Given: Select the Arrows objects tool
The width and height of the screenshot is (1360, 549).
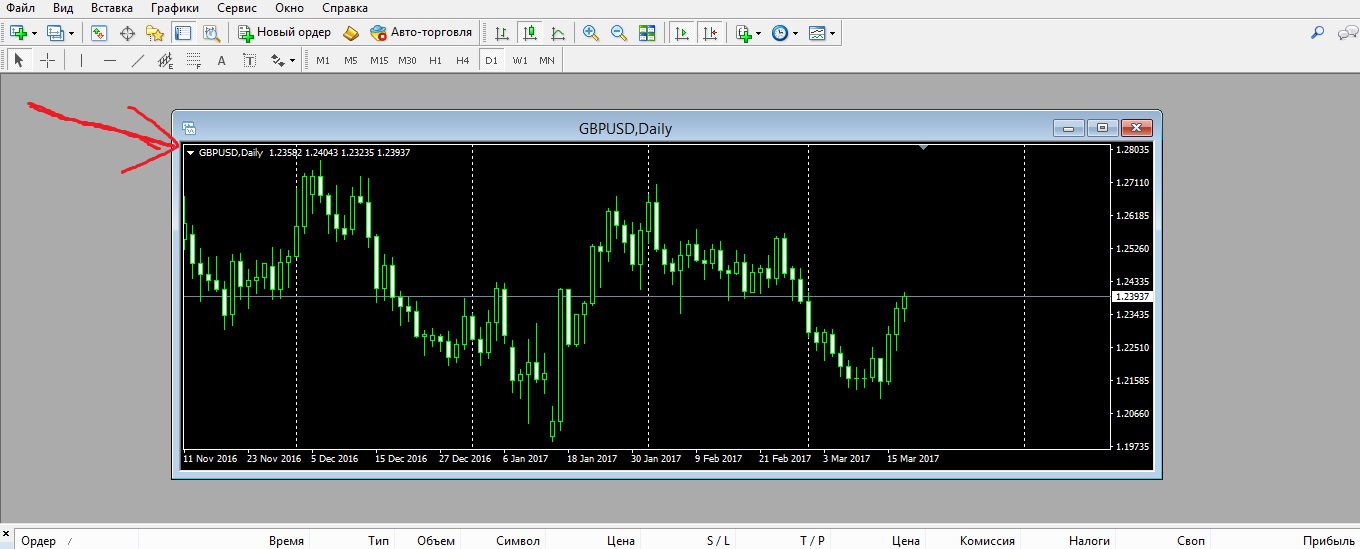Looking at the screenshot, I should coord(278,60).
